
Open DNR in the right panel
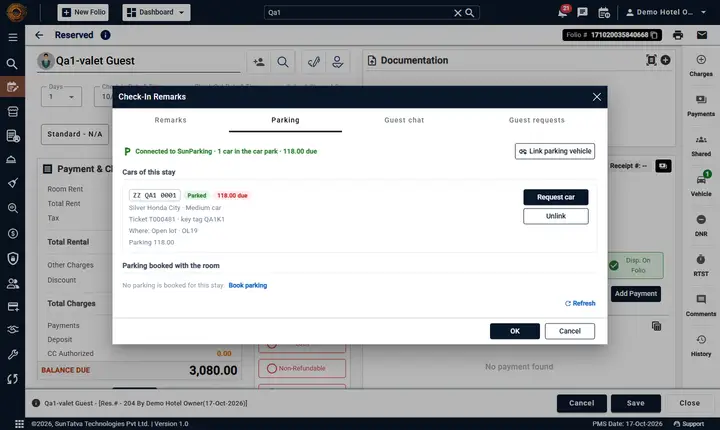[701, 226]
